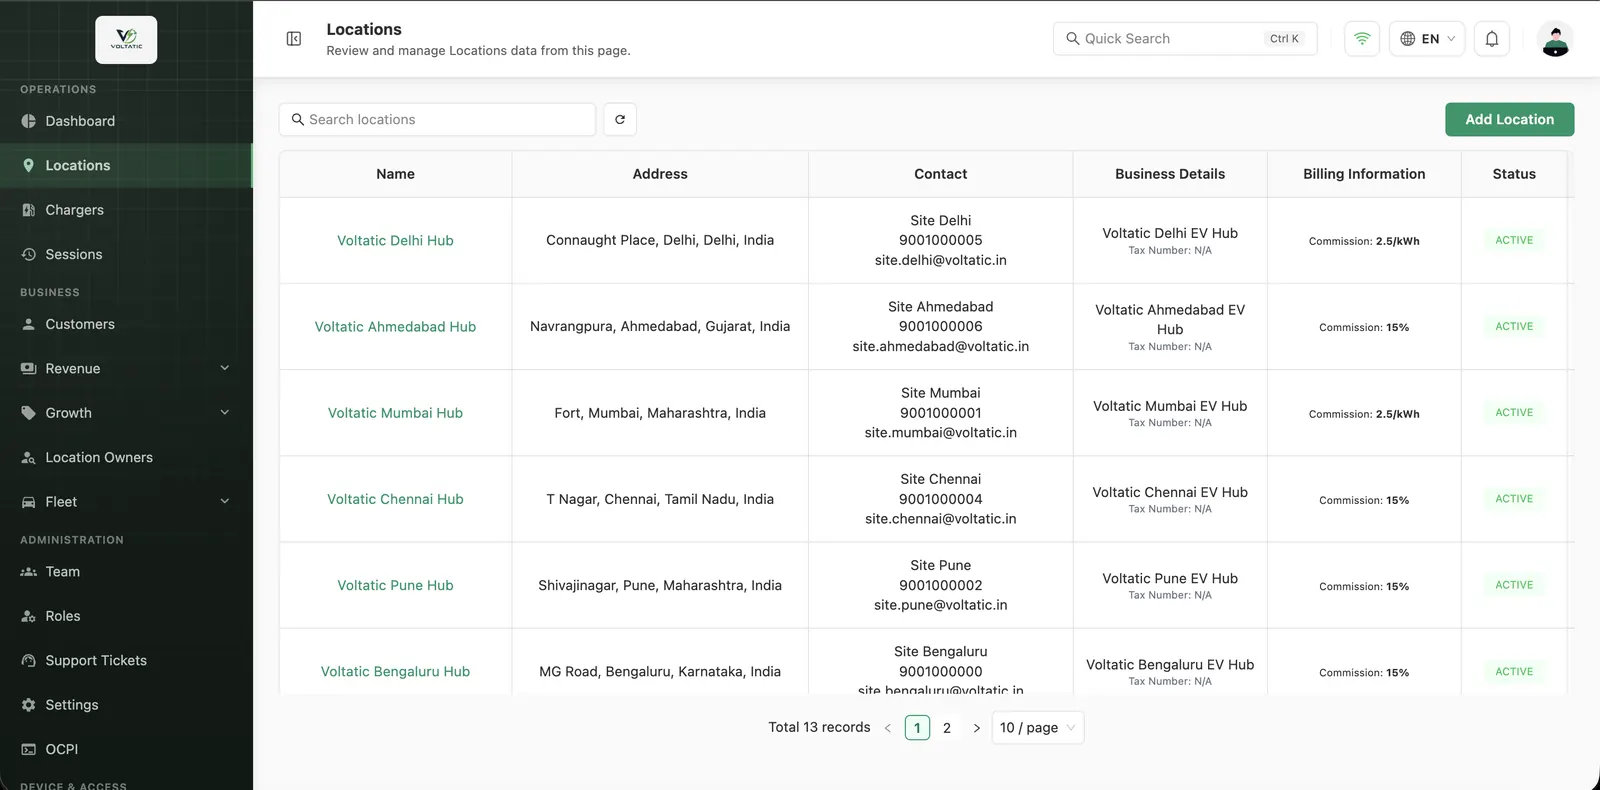The width and height of the screenshot is (1600, 790).
Task: Click the Billing Information column header
Action: tap(1364, 174)
